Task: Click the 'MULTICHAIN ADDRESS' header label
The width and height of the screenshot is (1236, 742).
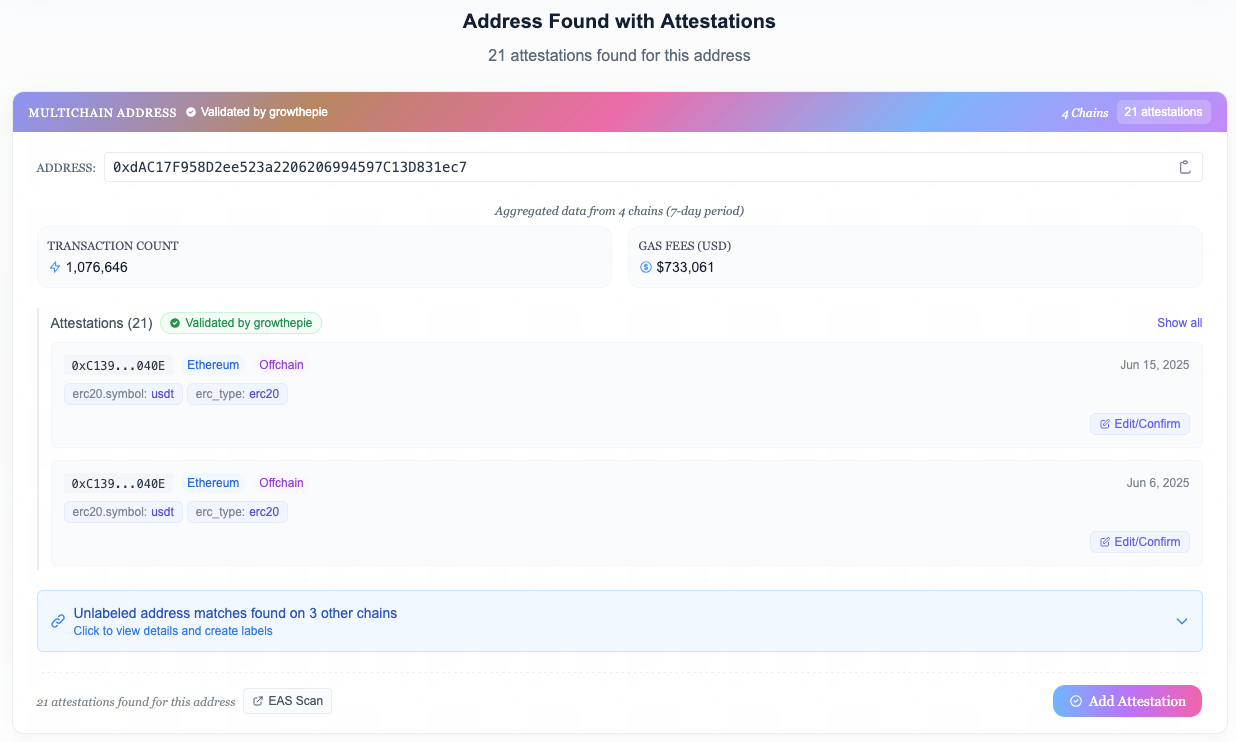Action: 102,113
